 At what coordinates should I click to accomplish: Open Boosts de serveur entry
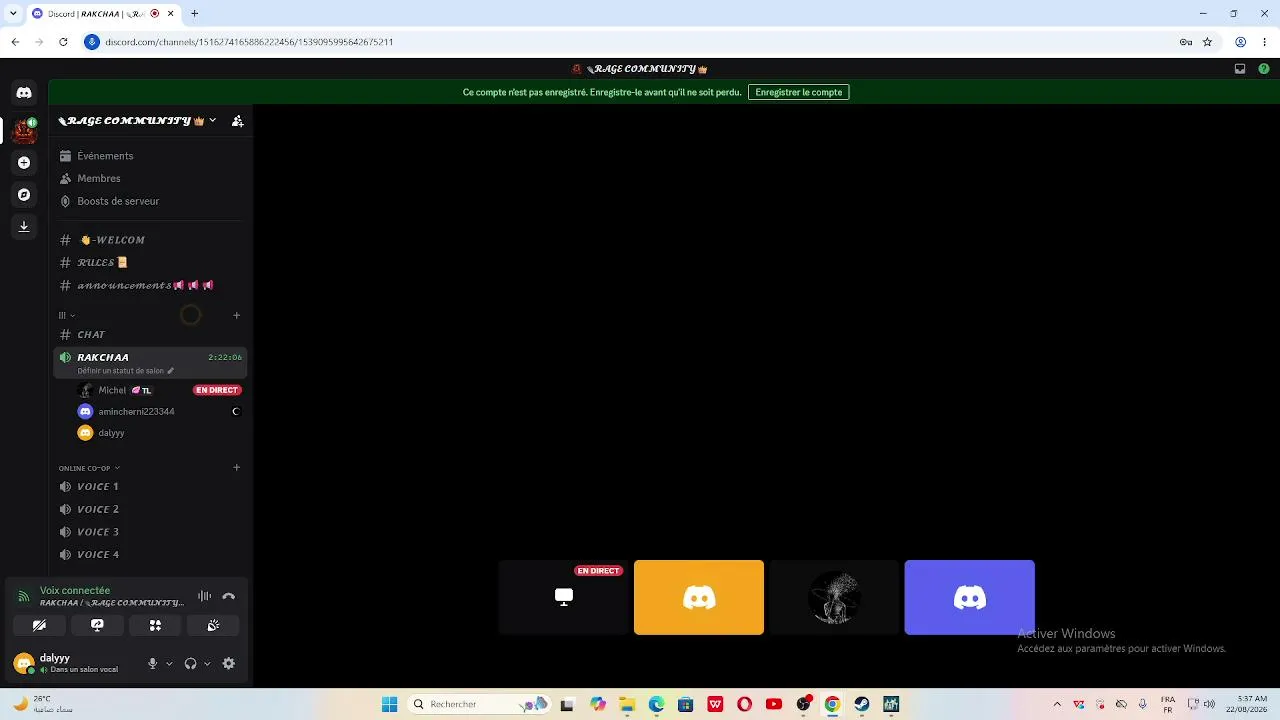point(150,201)
